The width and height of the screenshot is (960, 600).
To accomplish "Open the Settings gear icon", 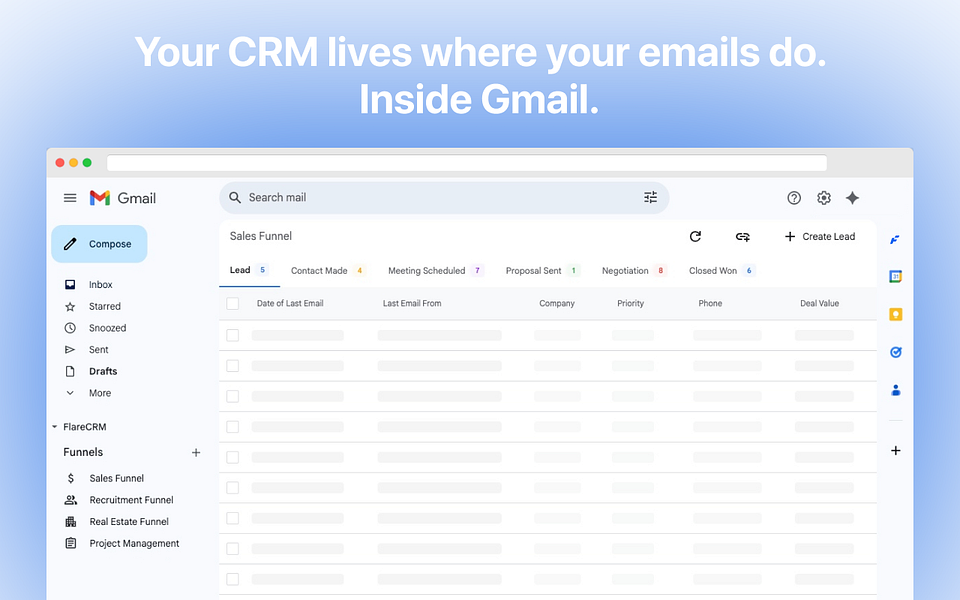I will [x=823, y=198].
